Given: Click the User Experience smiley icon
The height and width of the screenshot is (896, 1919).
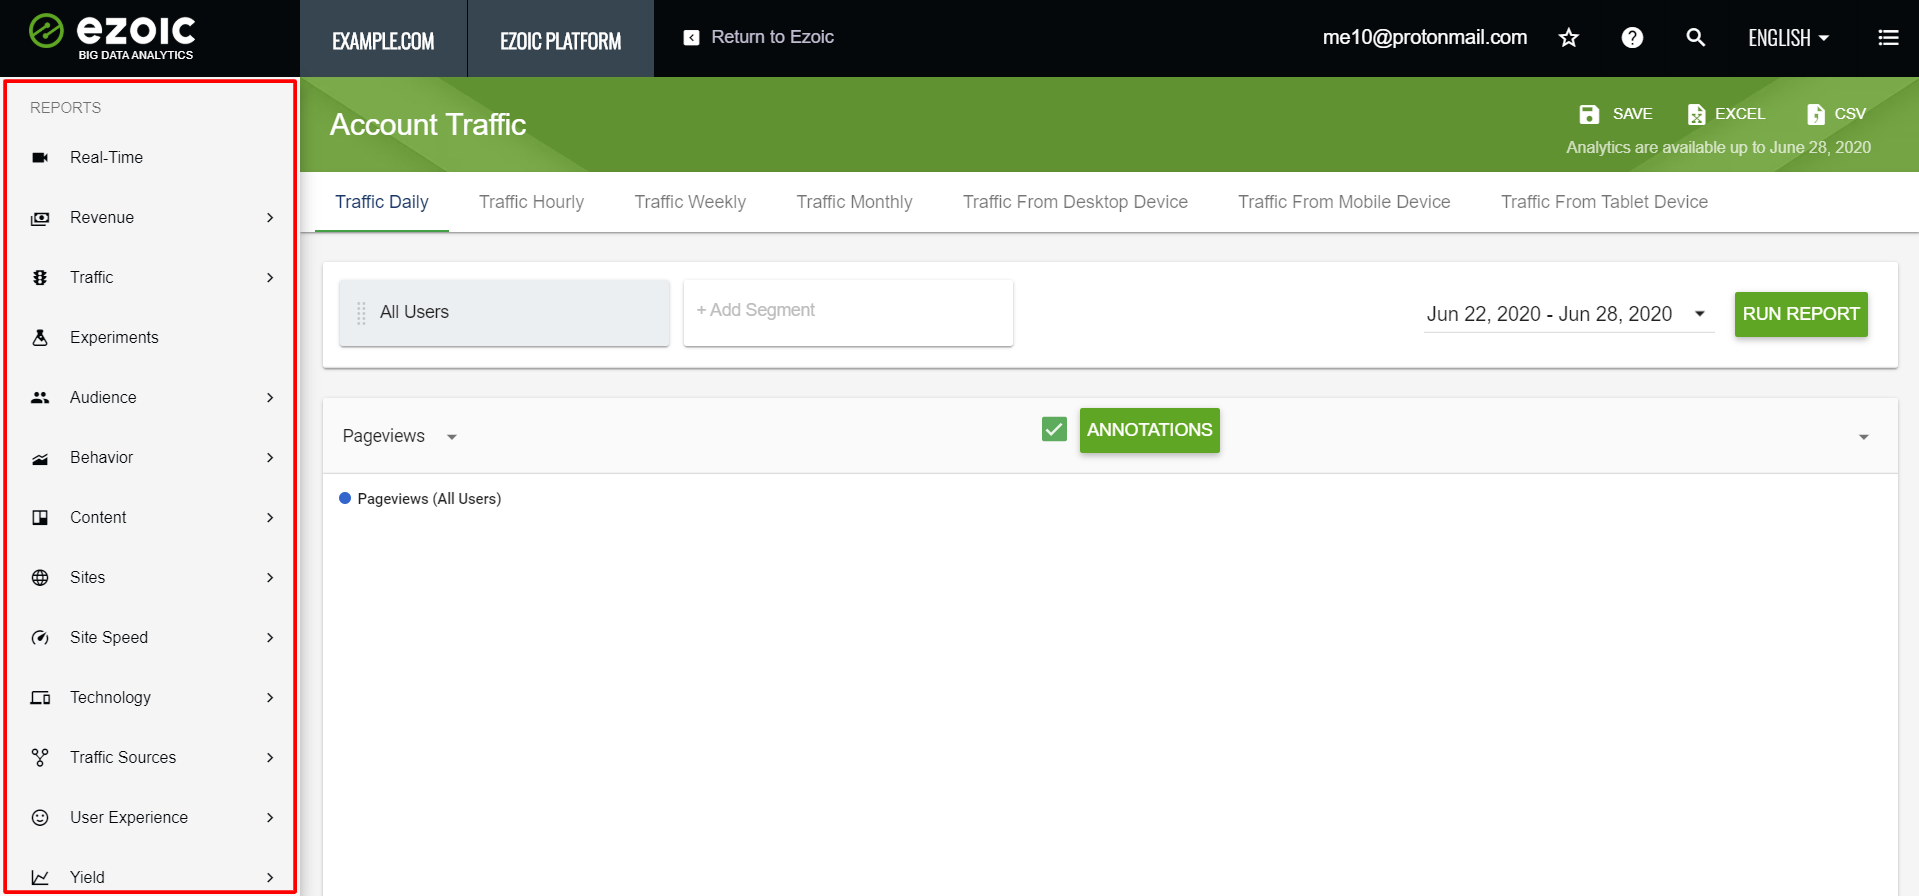Looking at the screenshot, I should point(40,818).
